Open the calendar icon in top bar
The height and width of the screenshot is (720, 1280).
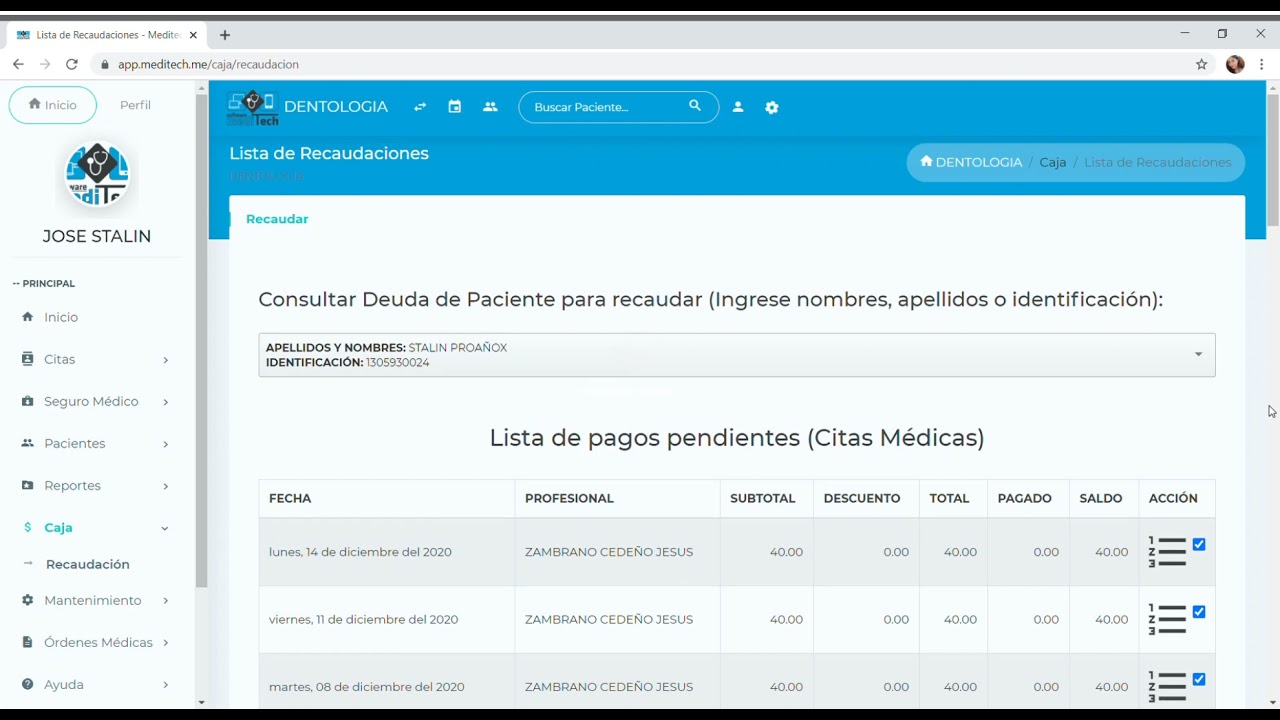click(x=455, y=107)
